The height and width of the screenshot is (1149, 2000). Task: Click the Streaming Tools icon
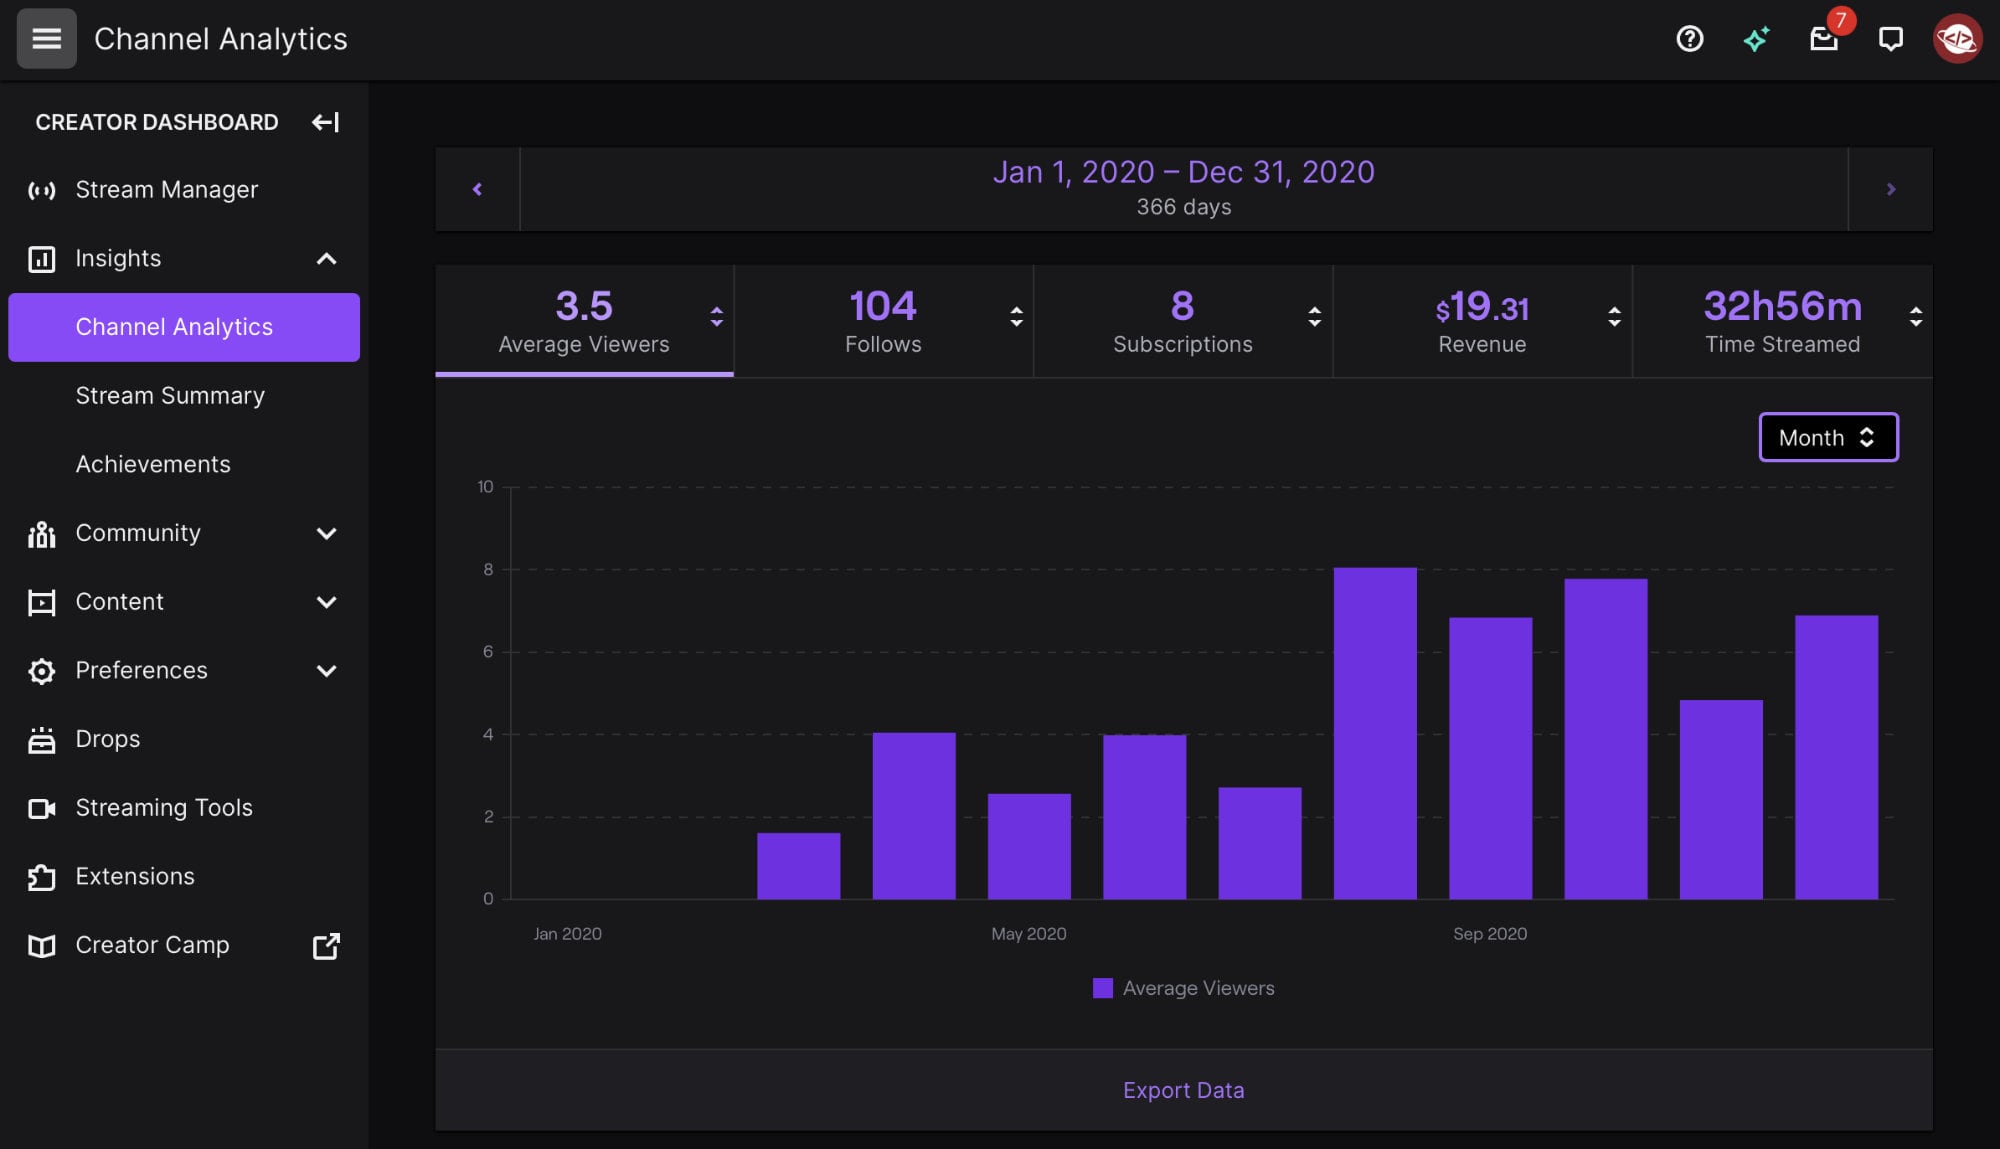click(x=41, y=807)
